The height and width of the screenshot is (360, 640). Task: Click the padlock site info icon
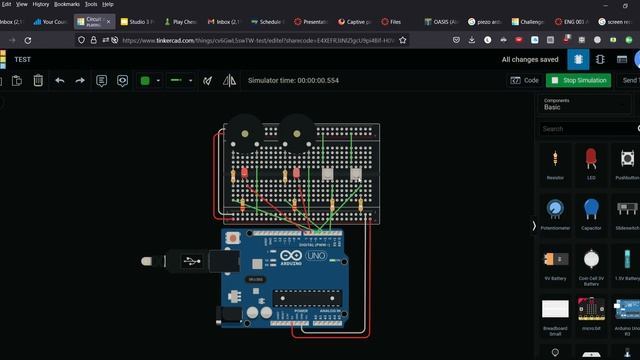[x=93, y=40]
